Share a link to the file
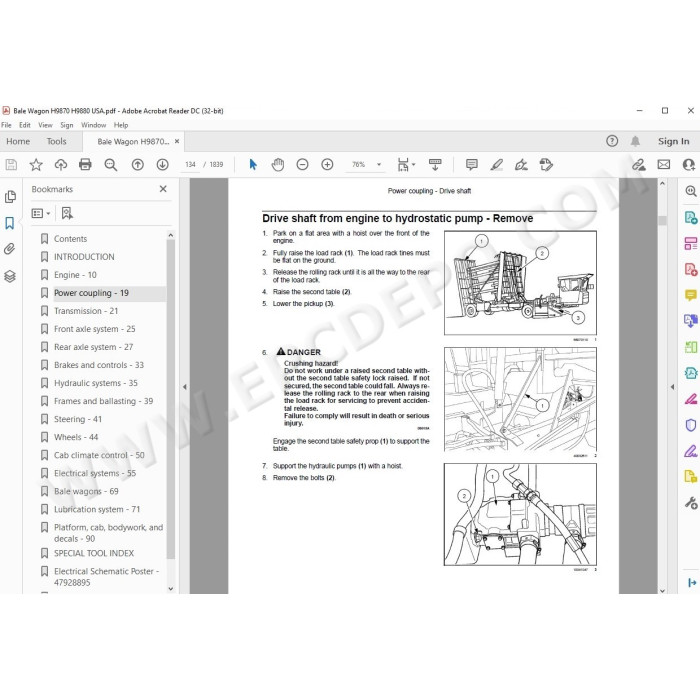This screenshot has width=700, height=700. [x=639, y=165]
